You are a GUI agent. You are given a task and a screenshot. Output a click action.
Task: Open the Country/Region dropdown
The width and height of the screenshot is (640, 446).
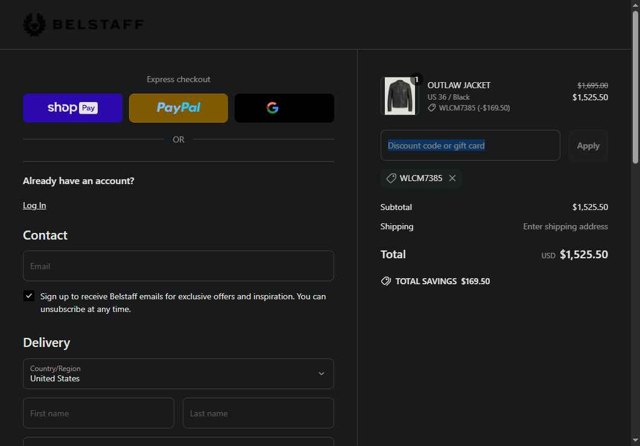click(178, 373)
